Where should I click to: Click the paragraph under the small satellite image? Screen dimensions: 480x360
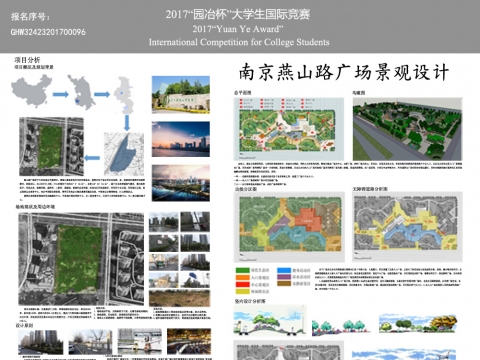[82, 189]
